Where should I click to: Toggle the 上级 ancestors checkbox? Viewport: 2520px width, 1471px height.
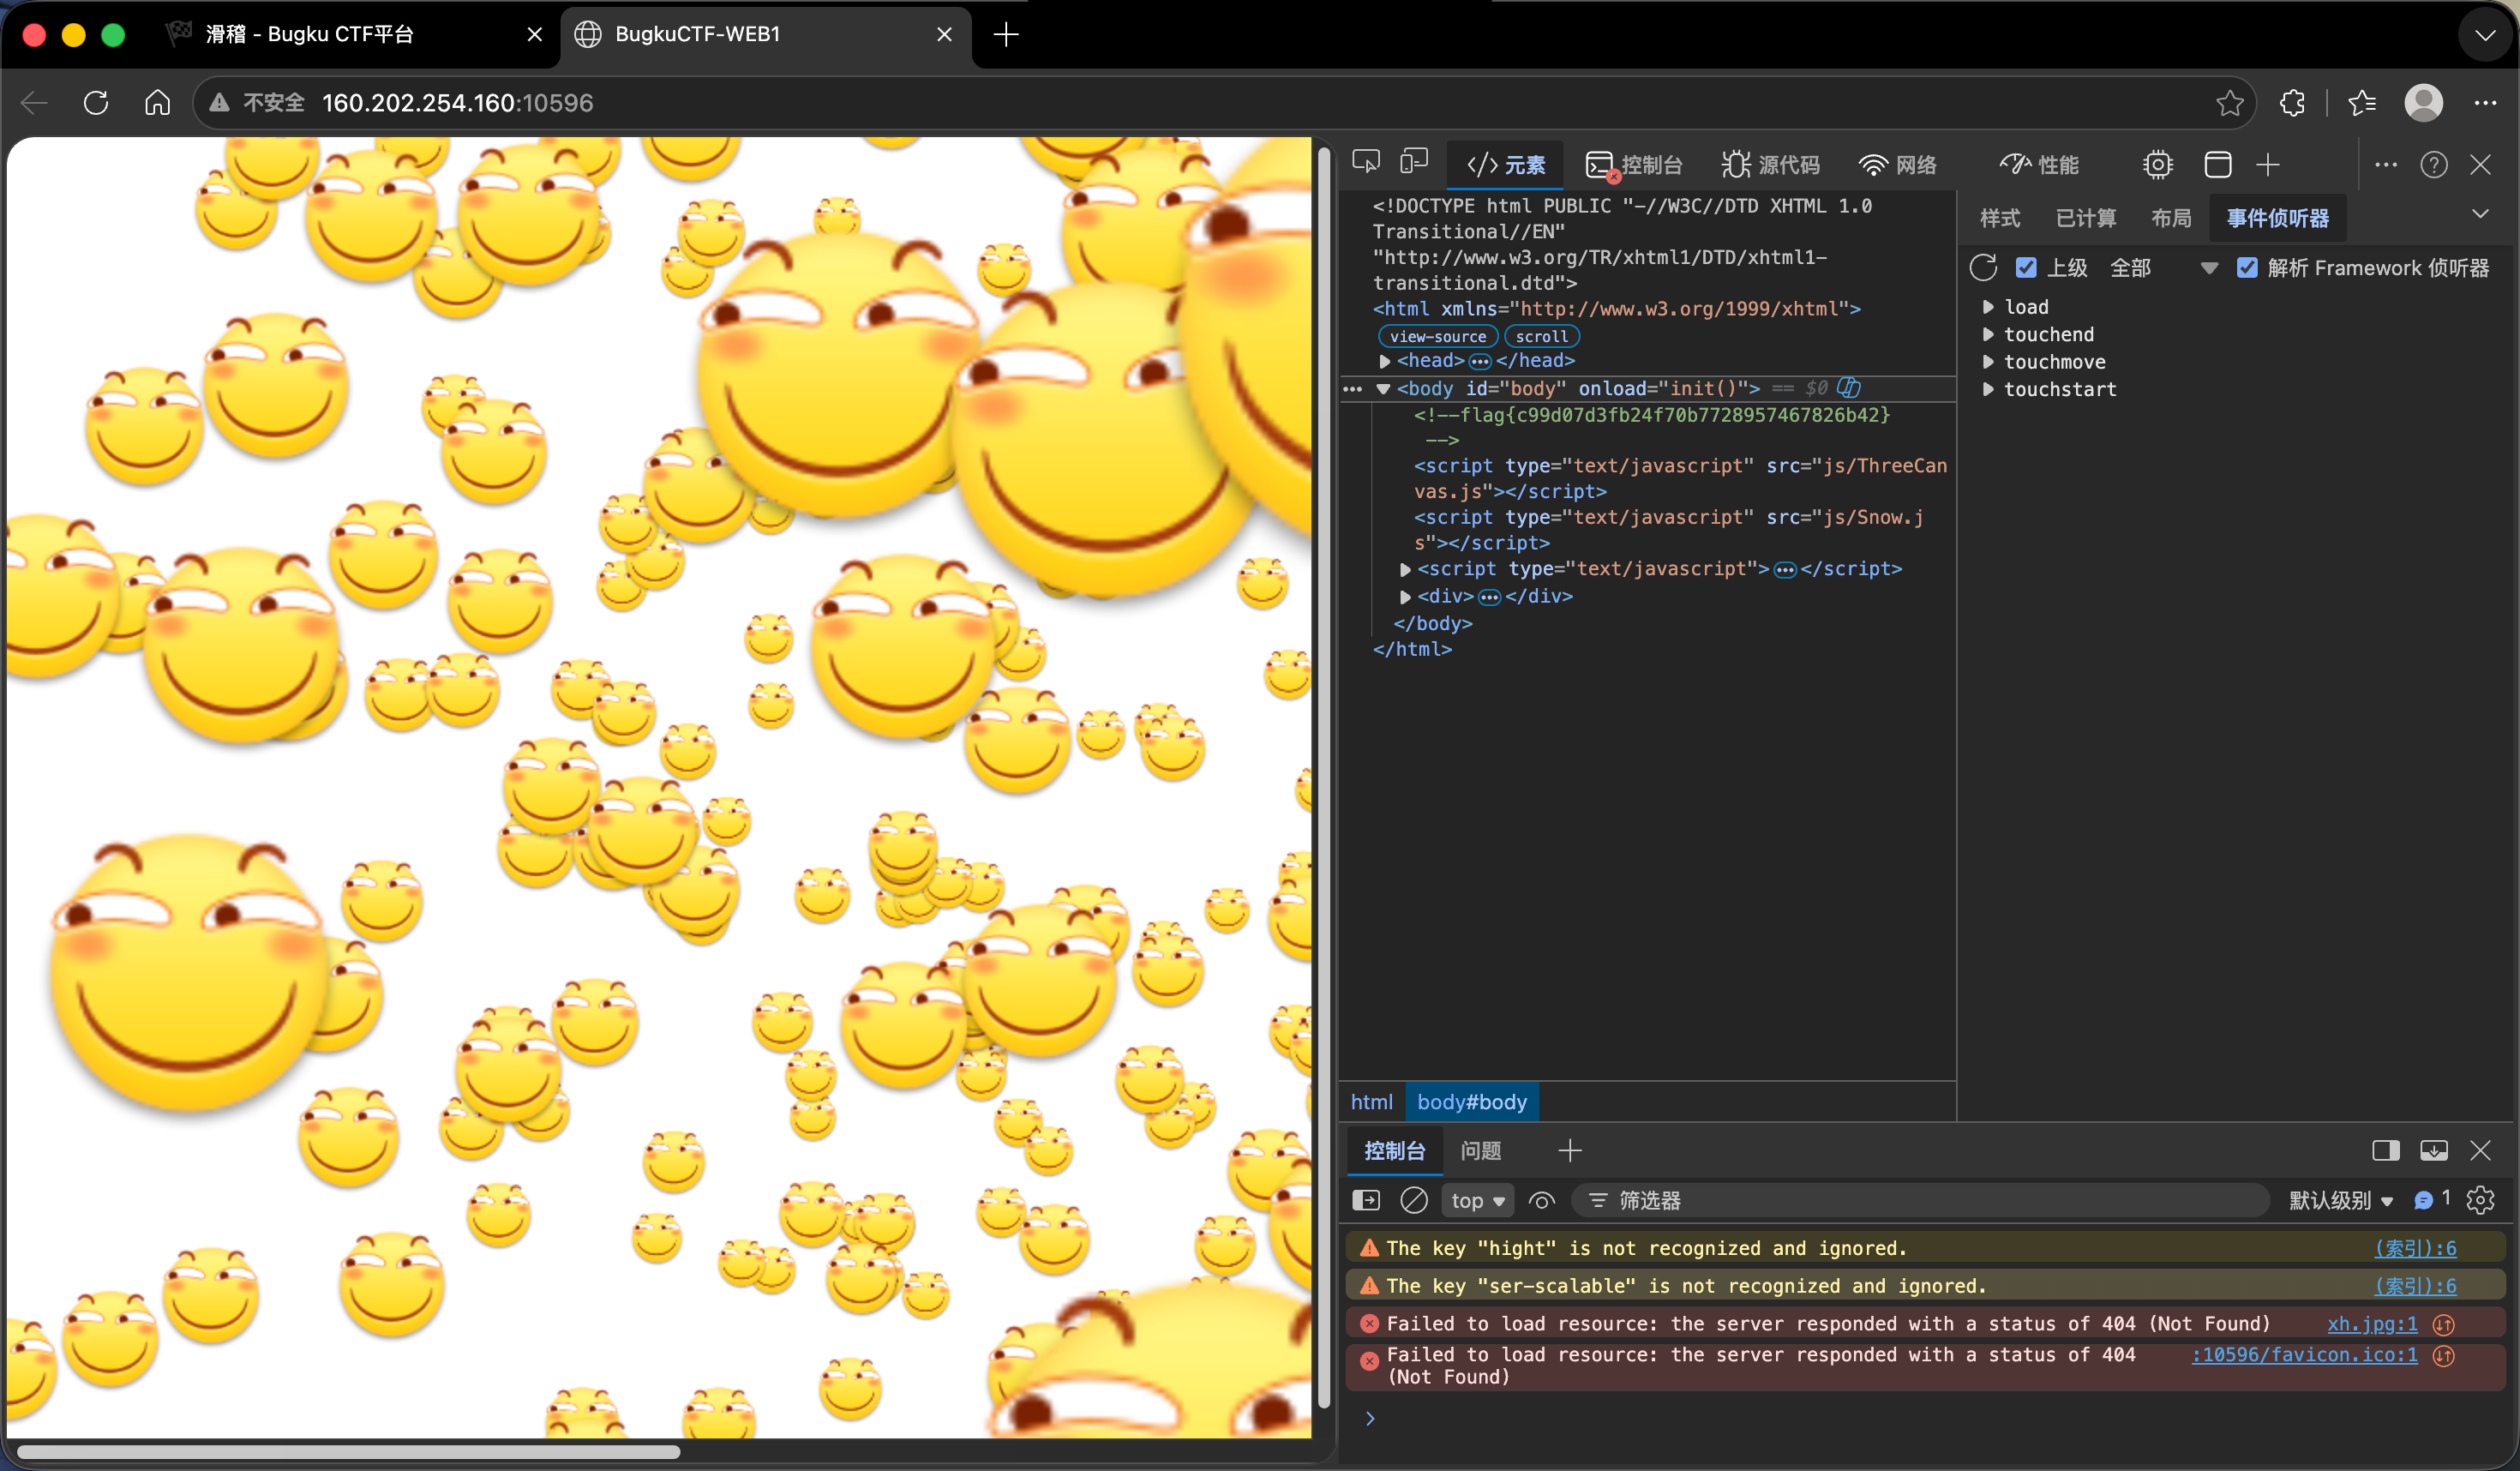pyautogui.click(x=2026, y=267)
